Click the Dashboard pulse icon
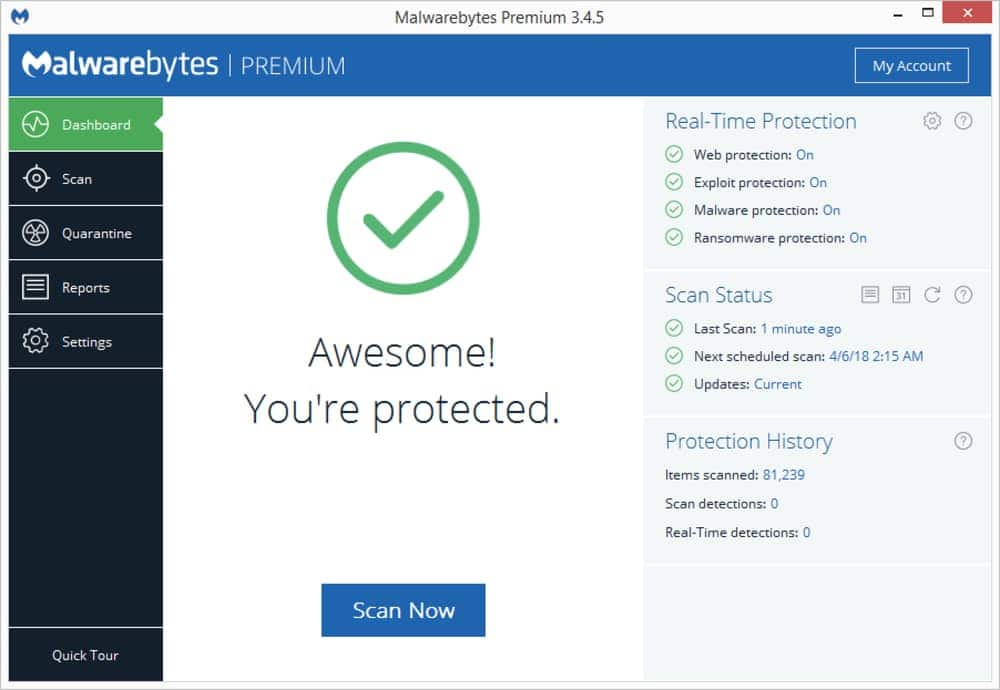This screenshot has width=1000, height=690. click(x=35, y=124)
